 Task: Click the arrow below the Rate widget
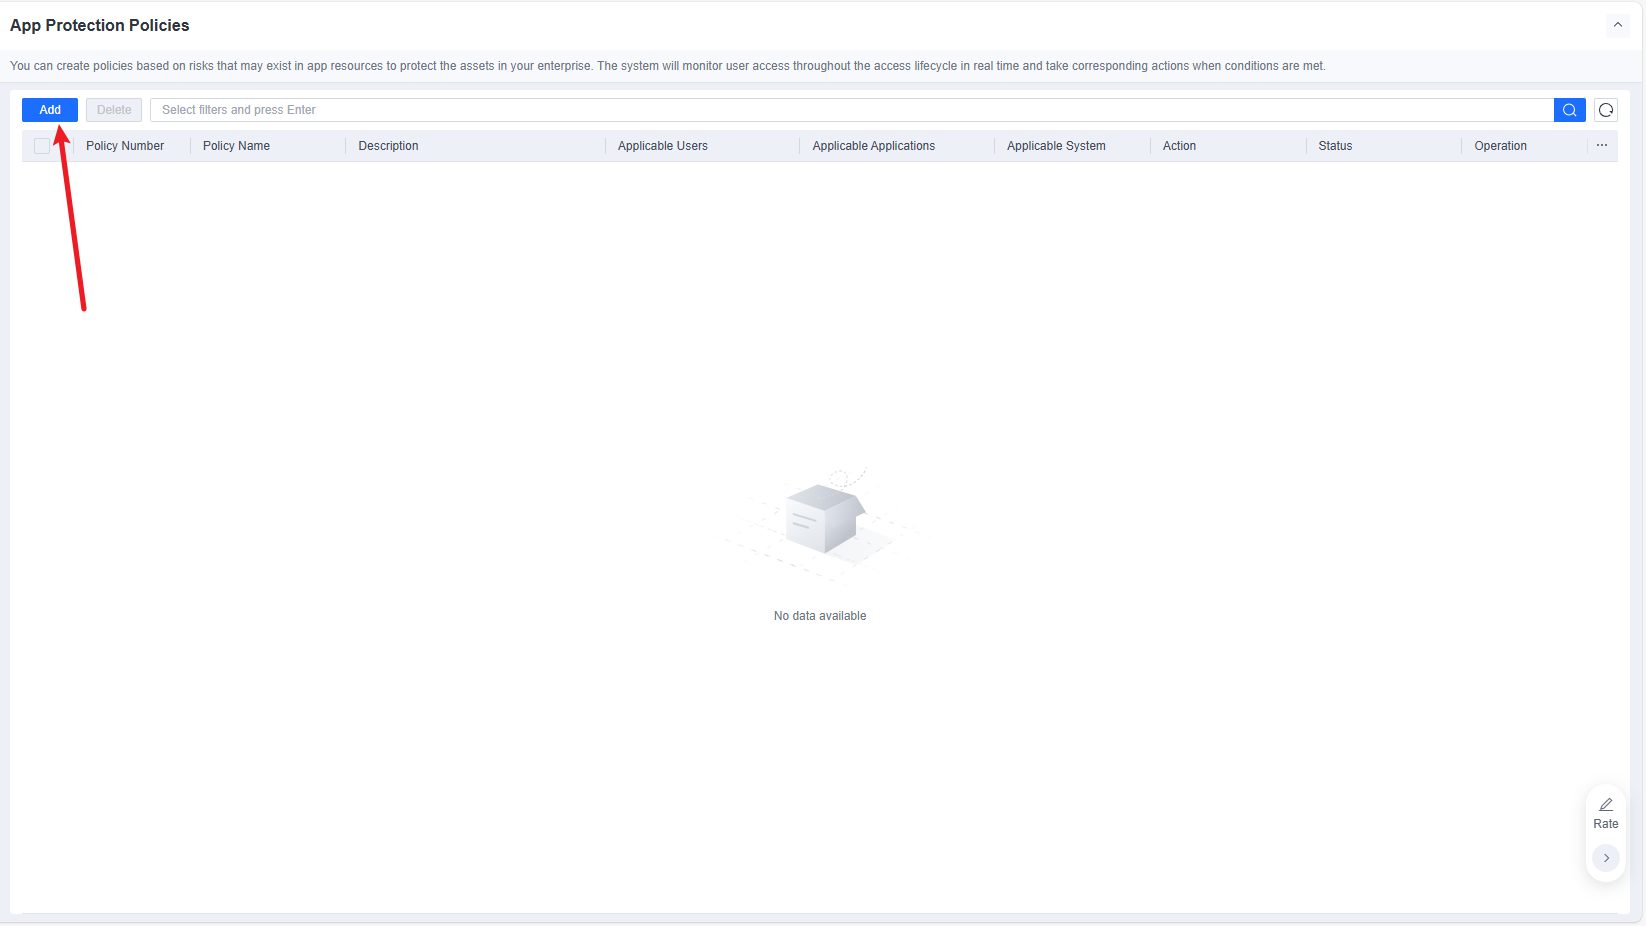pos(1606,858)
